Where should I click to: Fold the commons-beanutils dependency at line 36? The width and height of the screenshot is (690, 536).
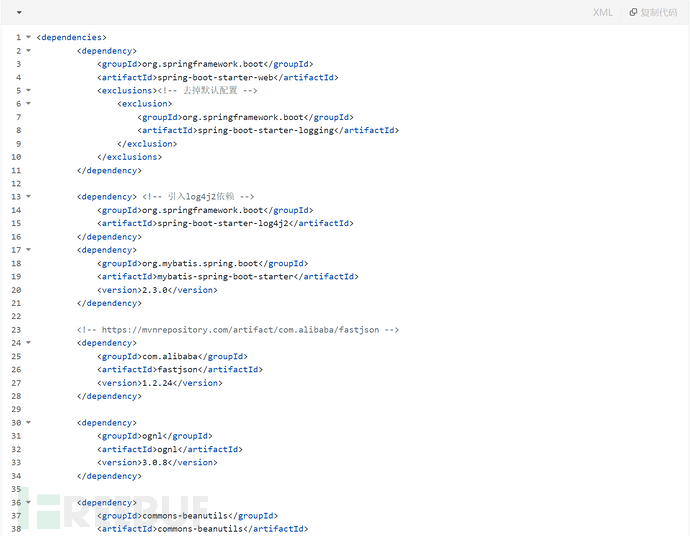(x=28, y=502)
